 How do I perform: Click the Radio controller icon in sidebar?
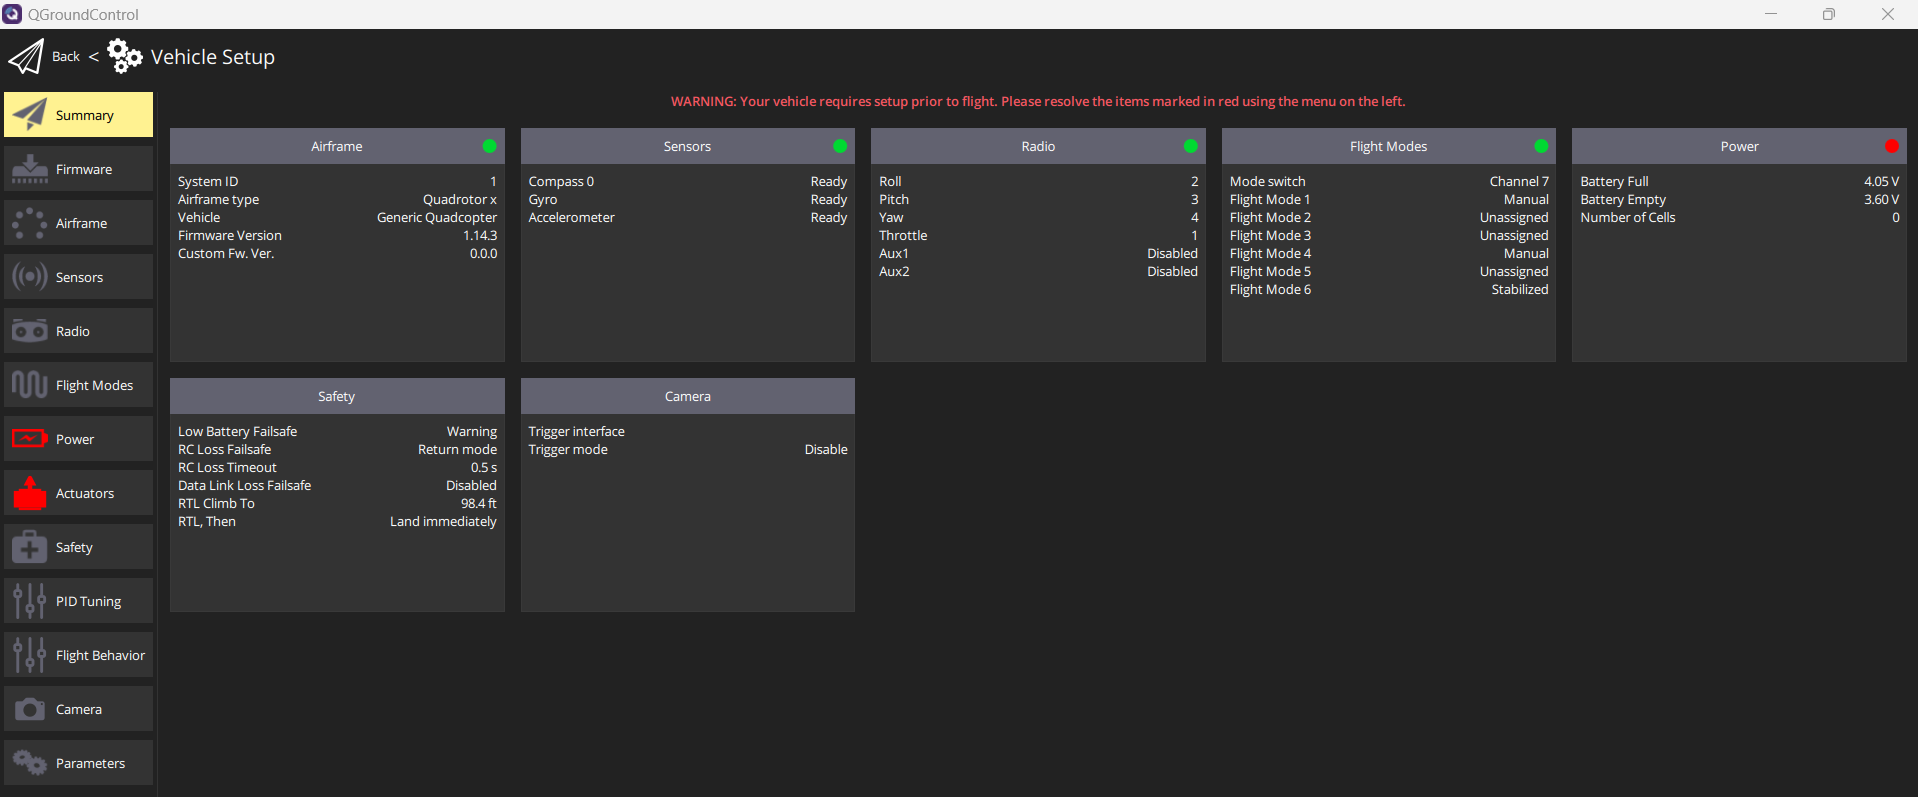(30, 331)
